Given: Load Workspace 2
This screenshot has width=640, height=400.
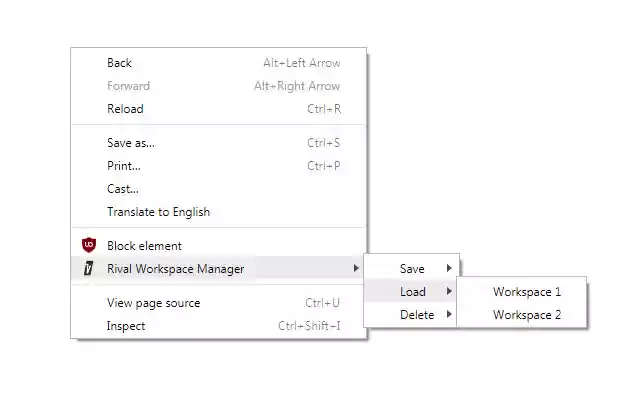Looking at the screenshot, I should (522, 314).
